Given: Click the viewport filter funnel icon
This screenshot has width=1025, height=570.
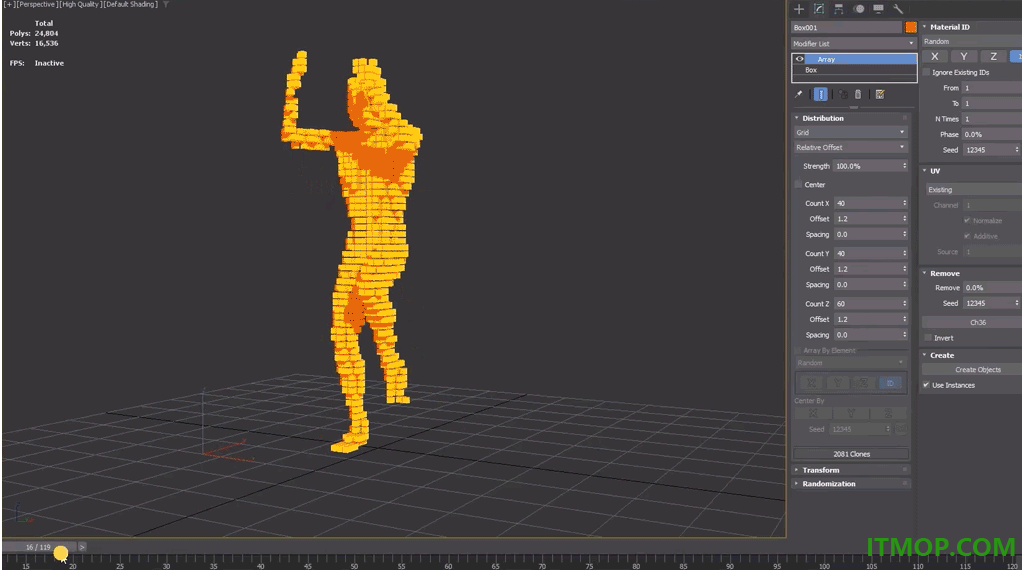Looking at the screenshot, I should coord(166,5).
